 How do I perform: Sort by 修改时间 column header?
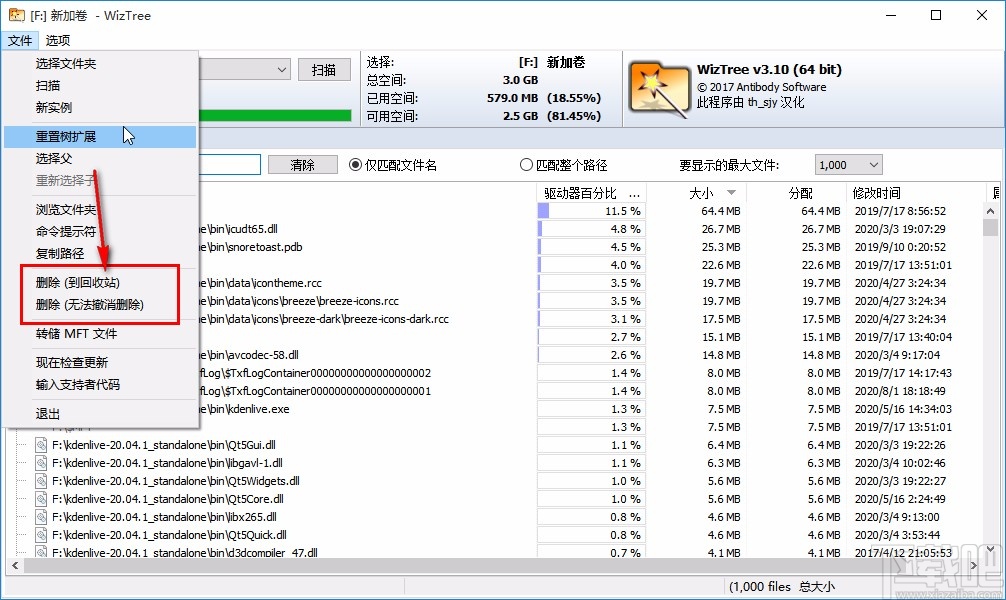pos(917,193)
